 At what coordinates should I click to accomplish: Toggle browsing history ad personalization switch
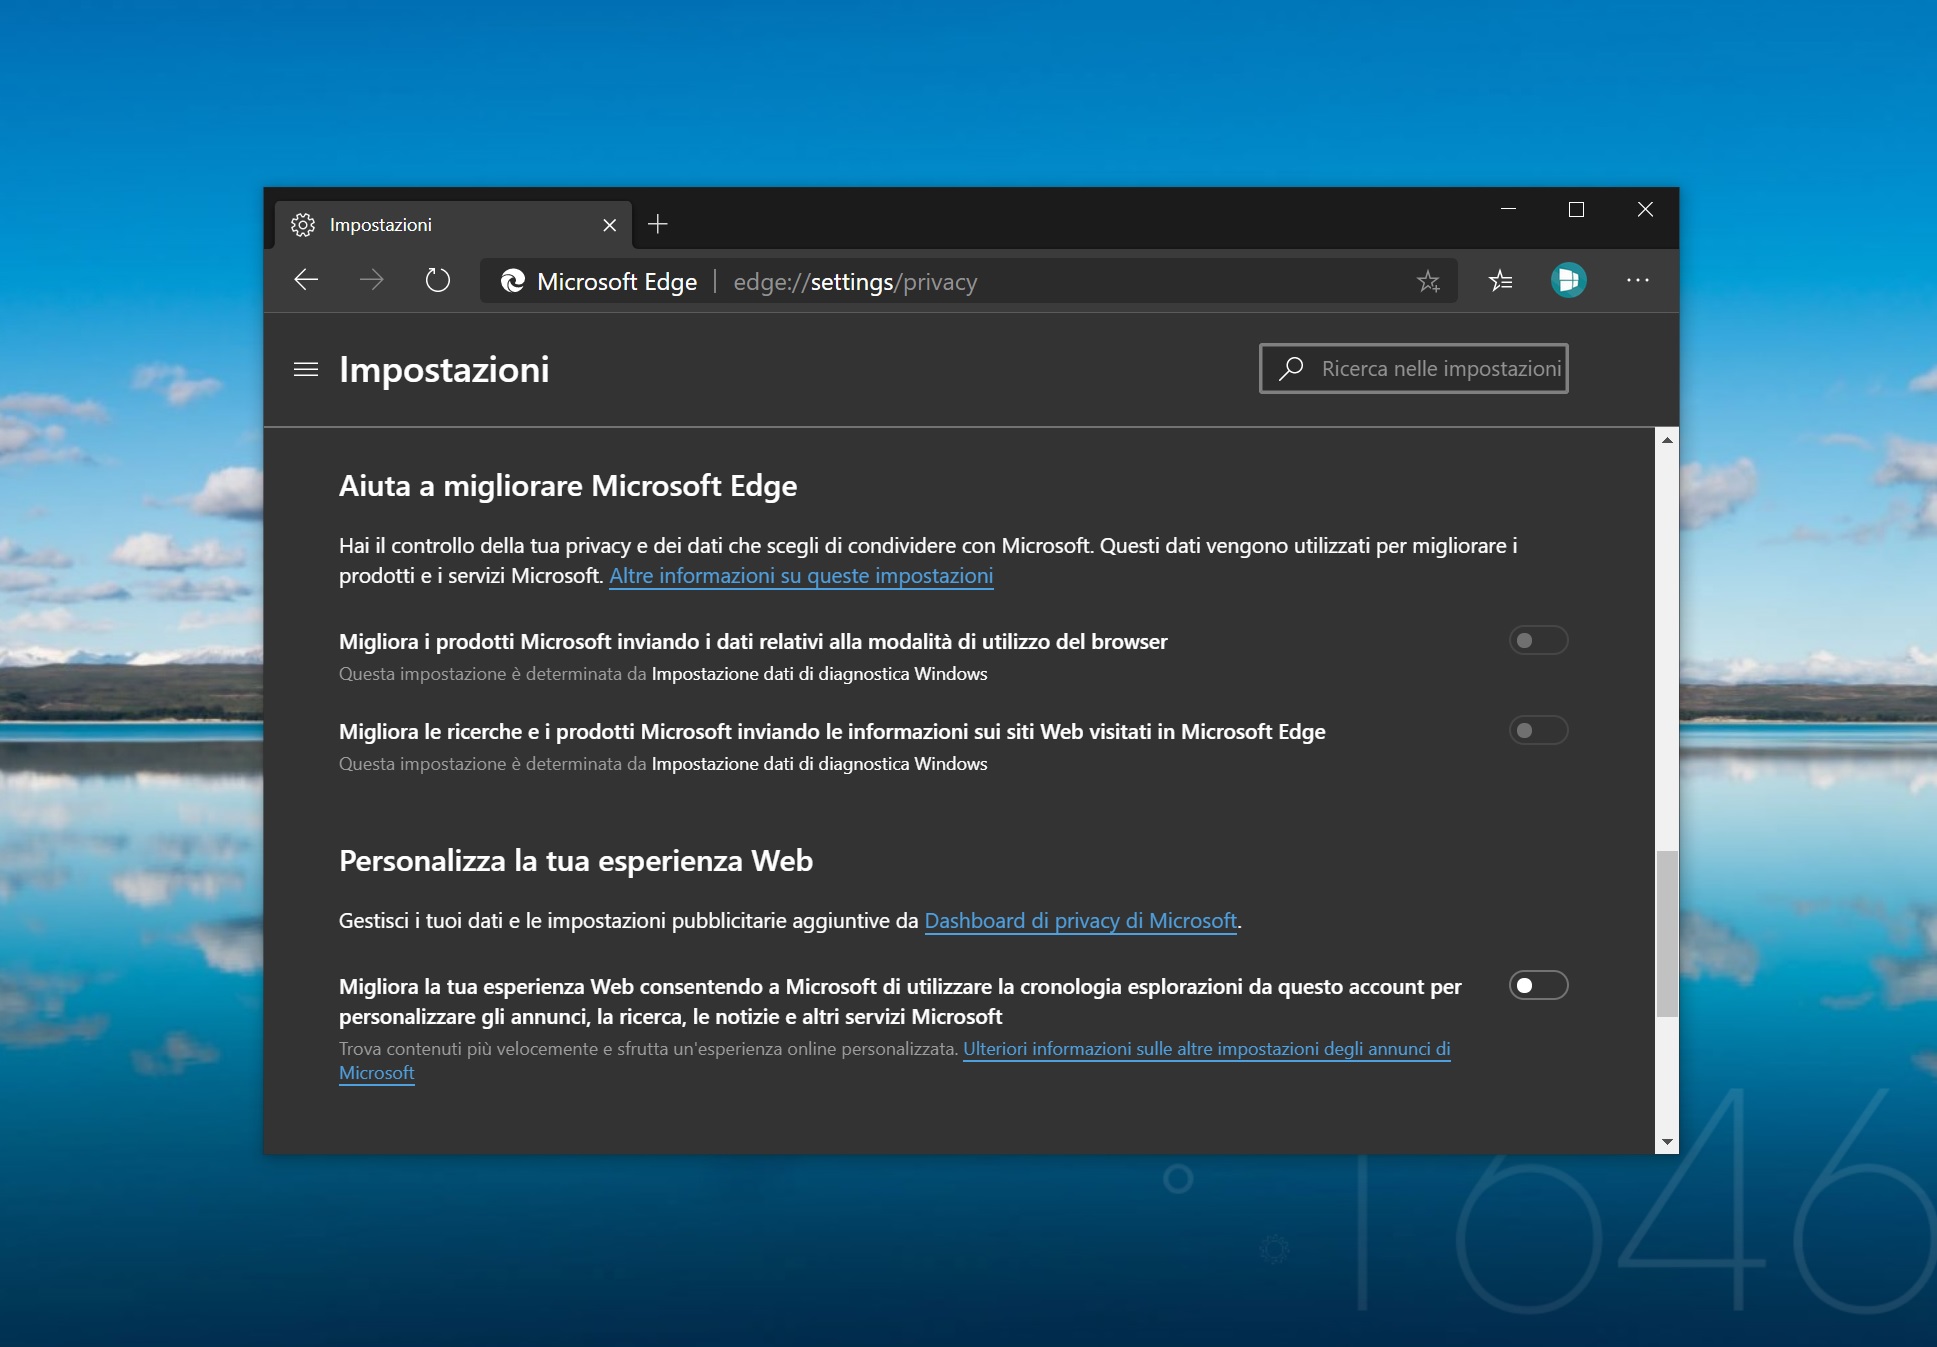coord(1538,985)
